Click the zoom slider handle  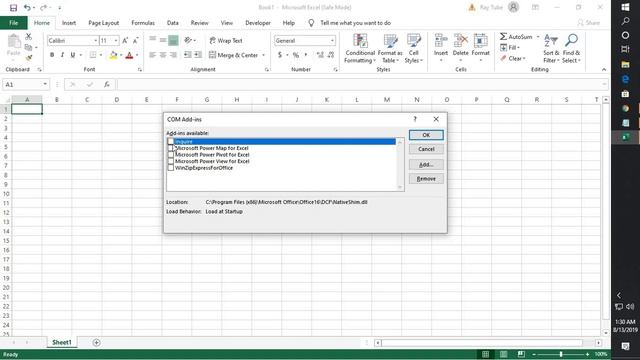tap(561, 354)
